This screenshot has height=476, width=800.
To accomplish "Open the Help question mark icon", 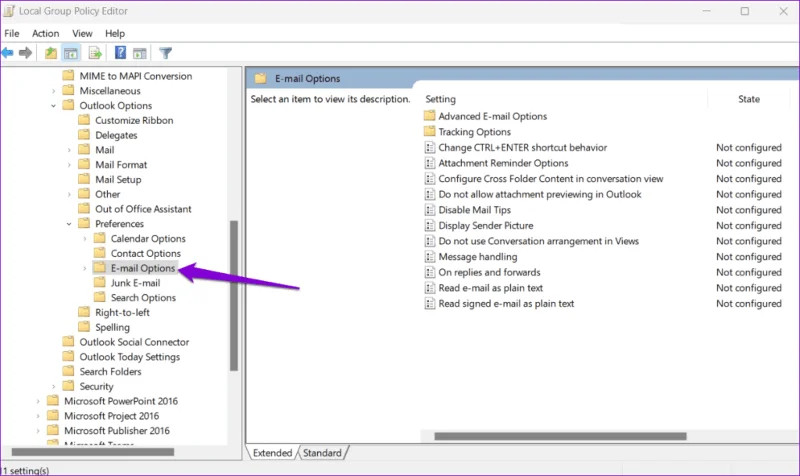I will [120, 53].
